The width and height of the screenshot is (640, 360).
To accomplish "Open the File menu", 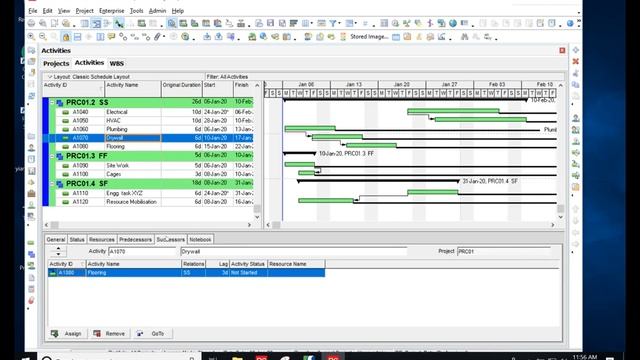I will click(33, 11).
